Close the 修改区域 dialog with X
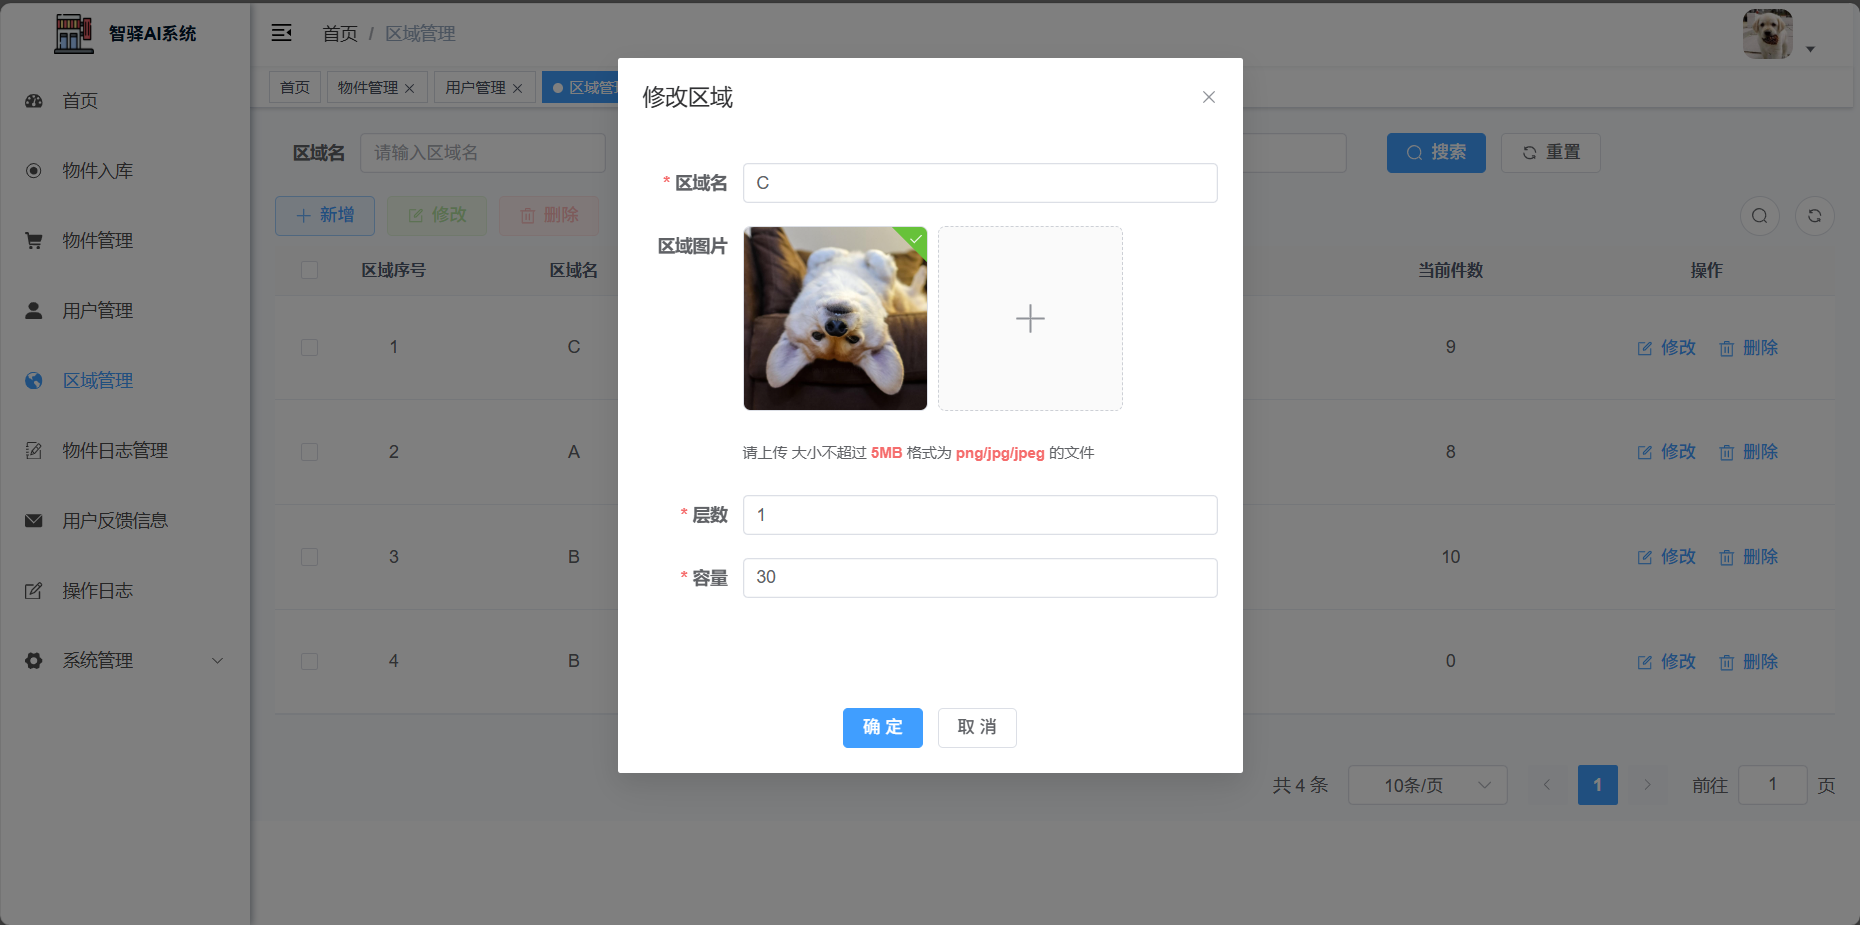Screen dimensions: 1860x925 (x=1209, y=97)
